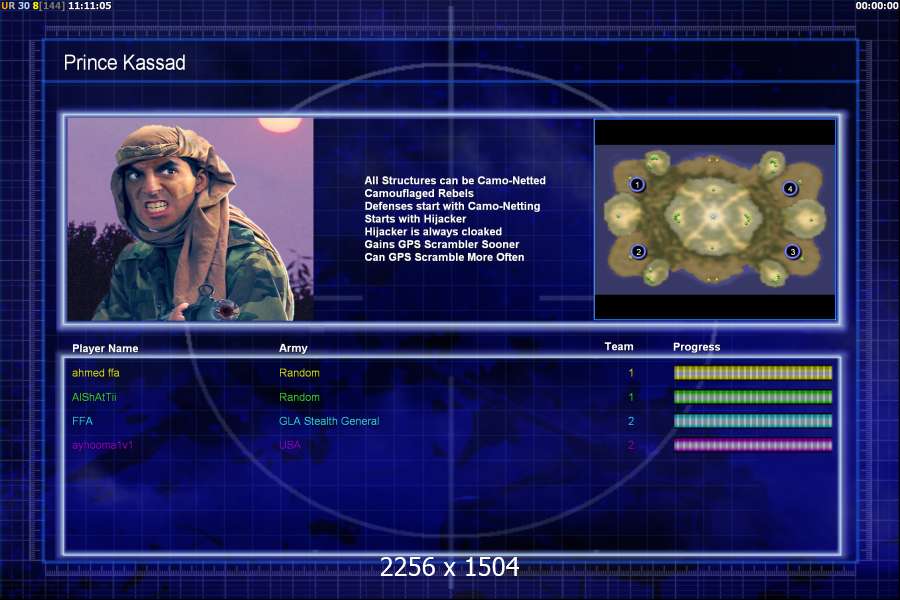Click the 'Army' column header
This screenshot has width=900, height=600.
coord(293,348)
